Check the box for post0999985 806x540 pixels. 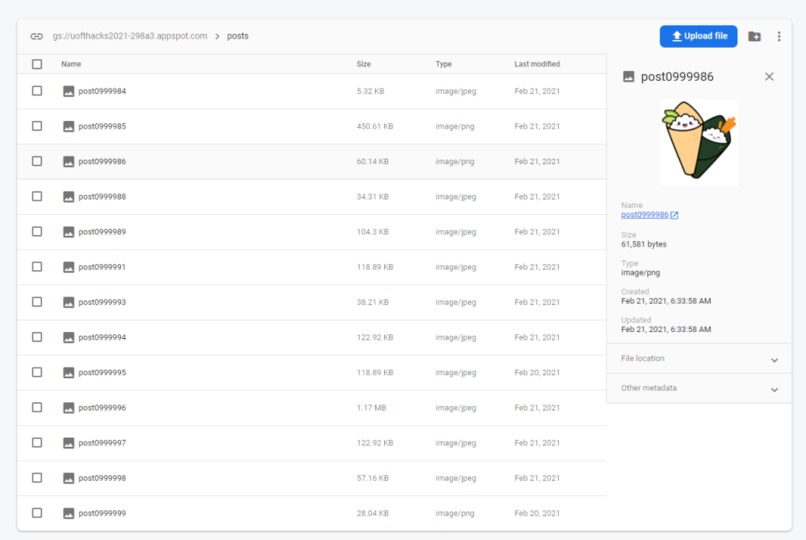pyautogui.click(x=37, y=126)
